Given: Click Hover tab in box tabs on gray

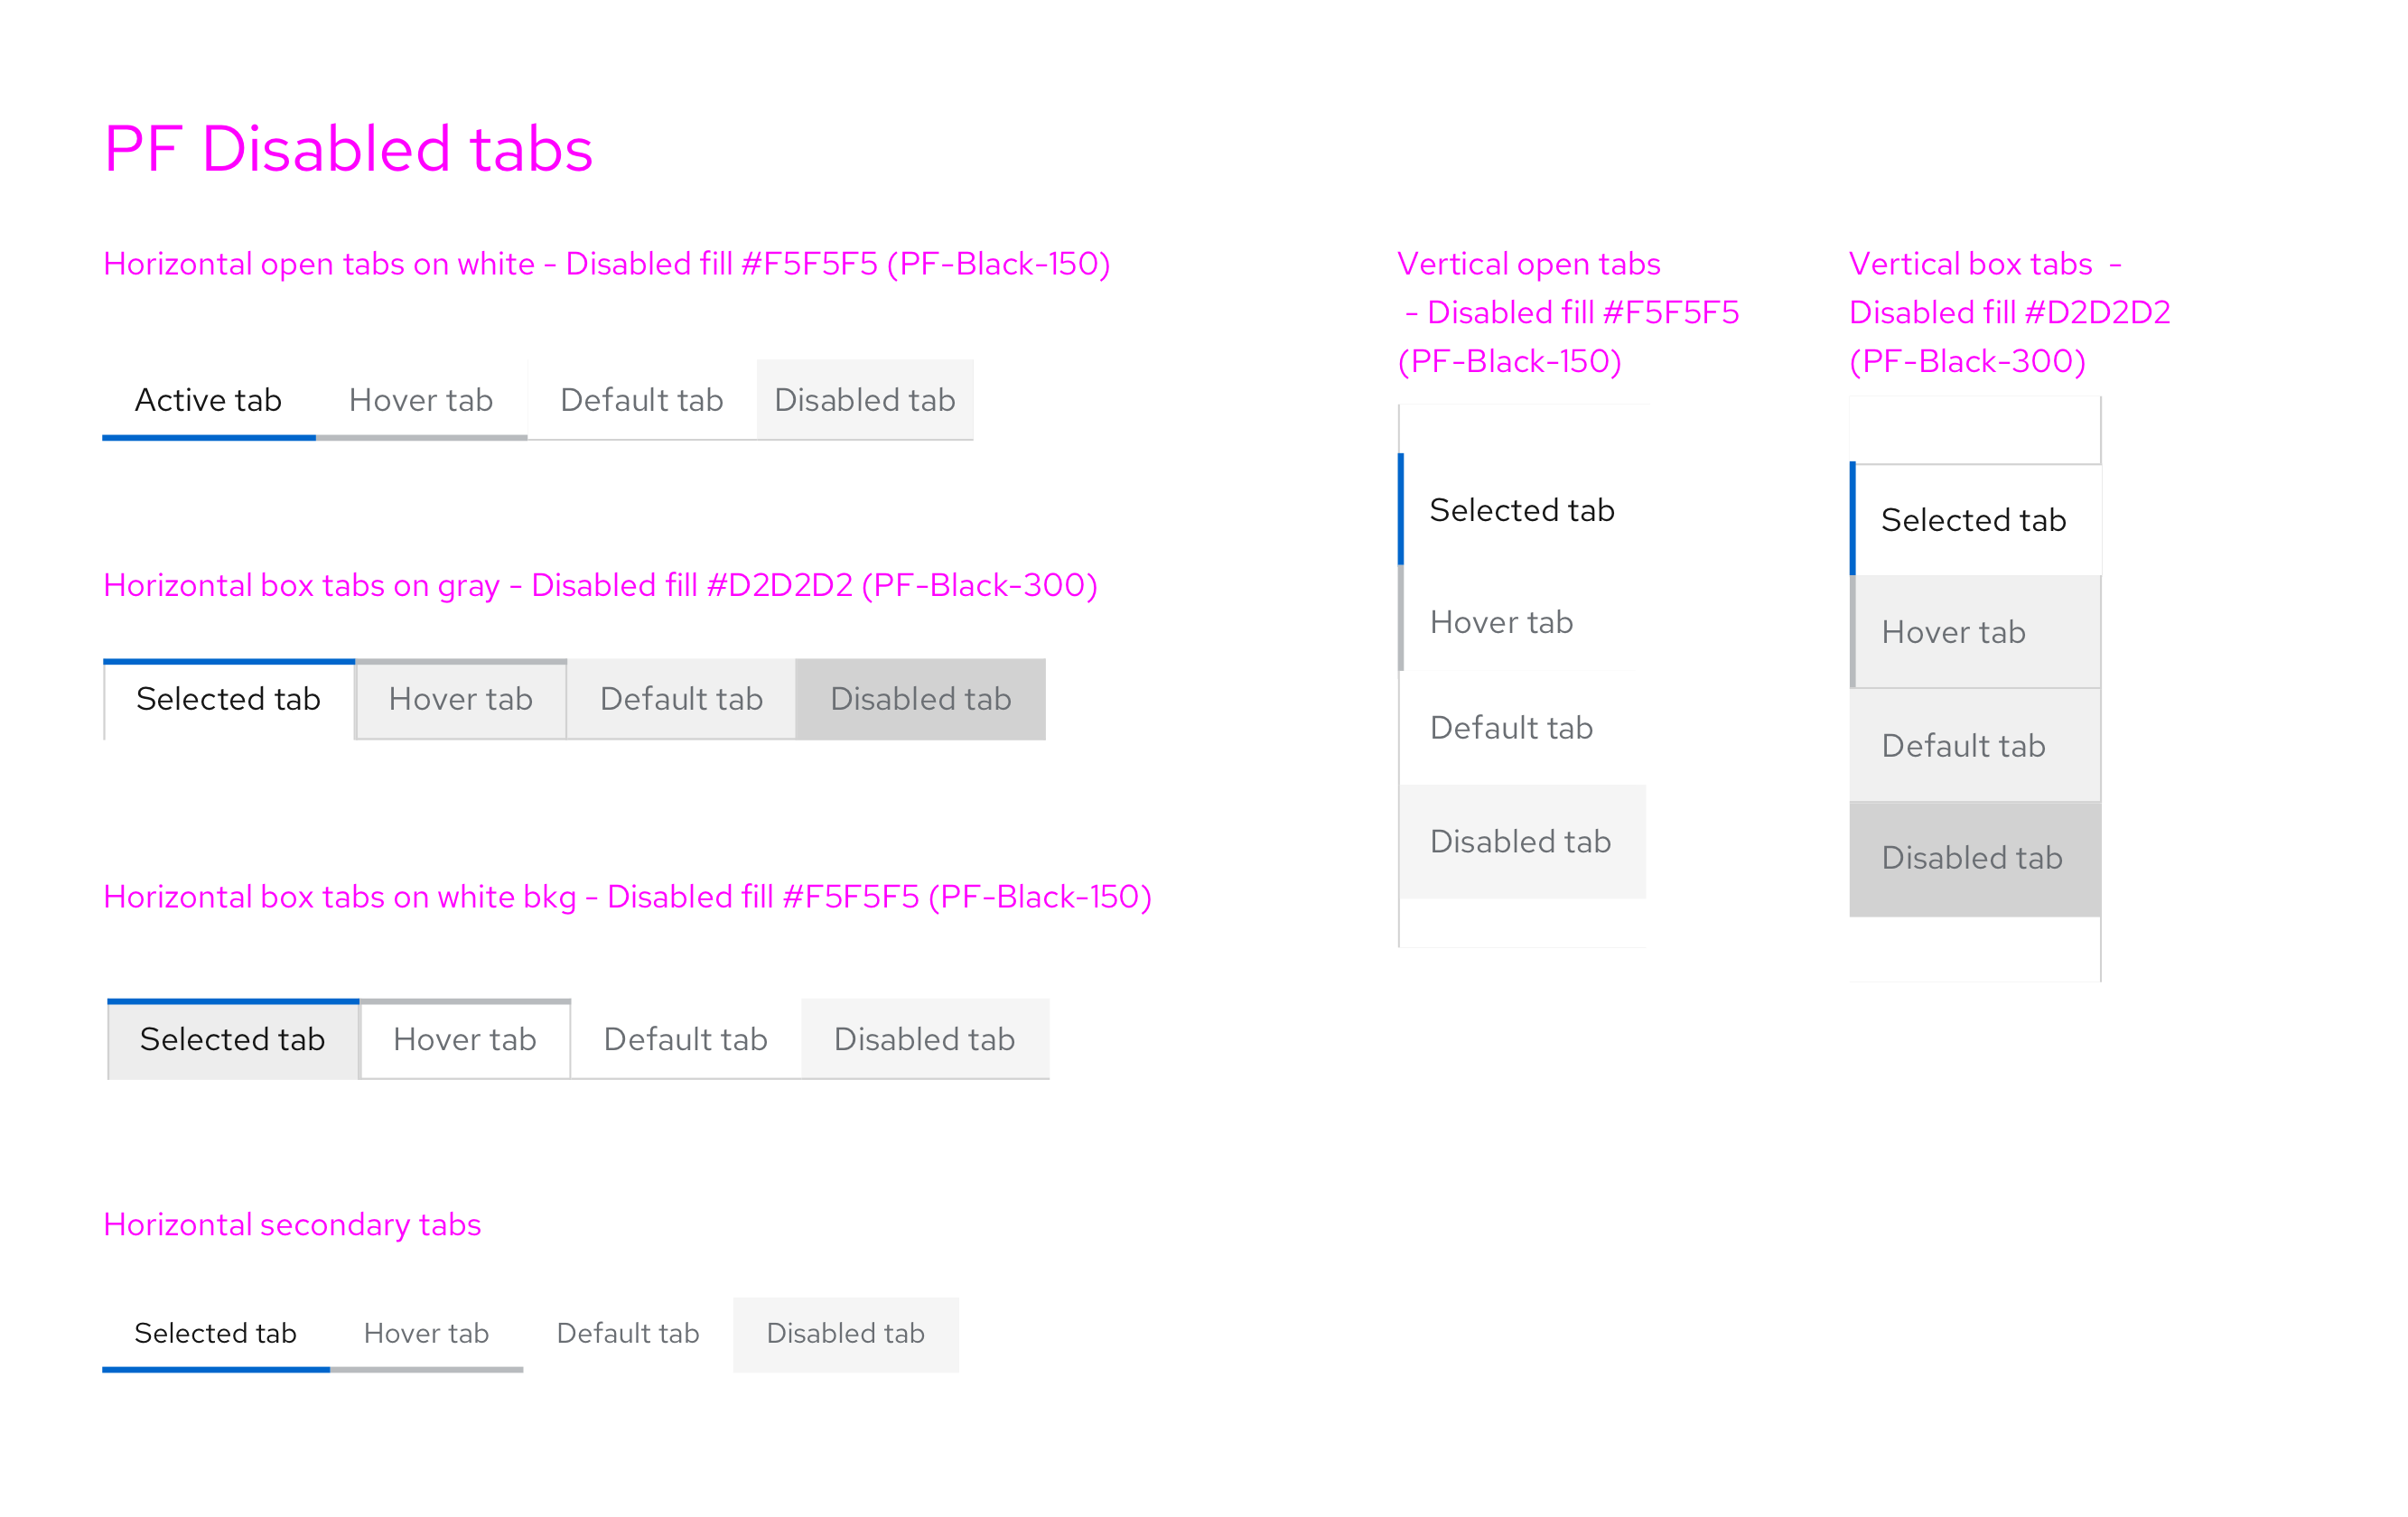Looking at the screenshot, I should pos(460,699).
